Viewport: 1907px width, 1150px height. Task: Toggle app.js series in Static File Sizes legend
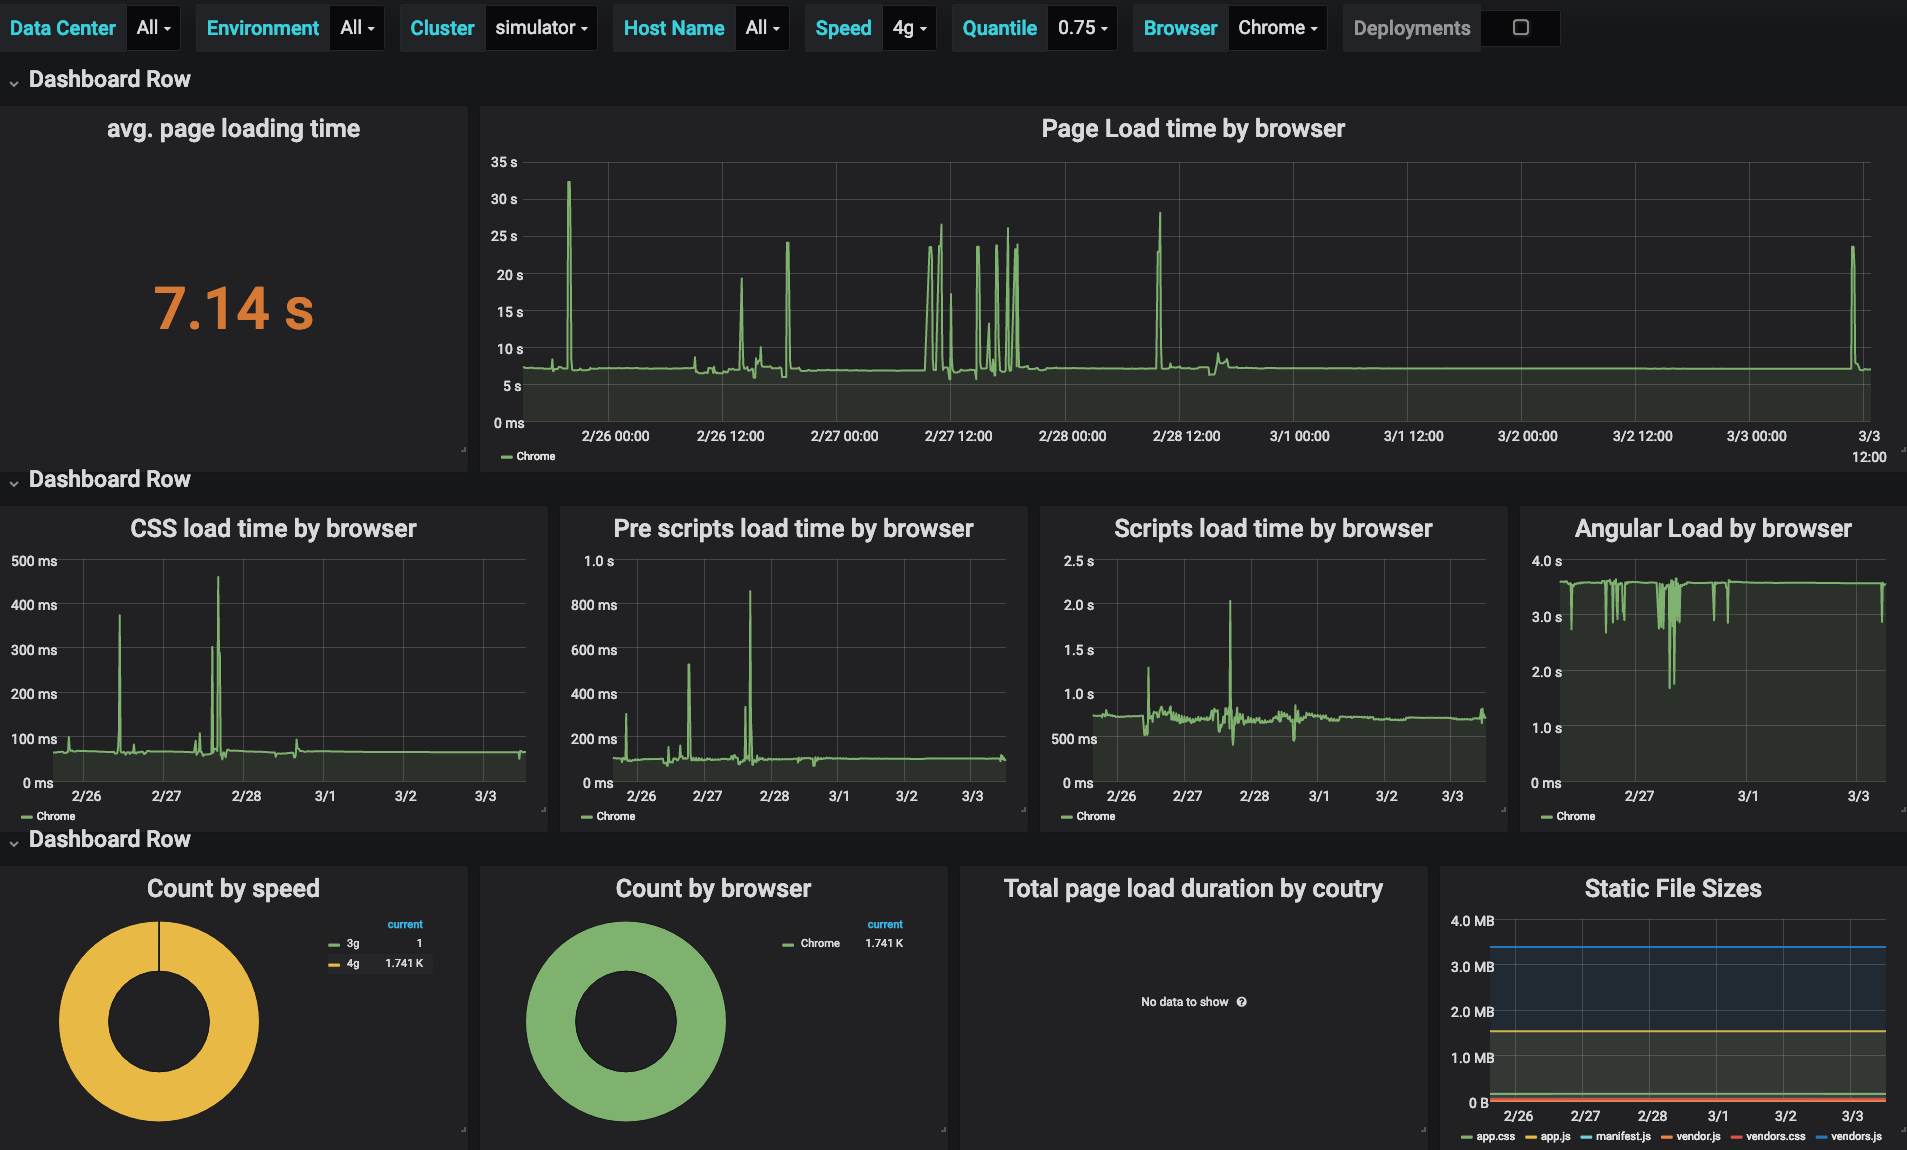(x=1555, y=1137)
